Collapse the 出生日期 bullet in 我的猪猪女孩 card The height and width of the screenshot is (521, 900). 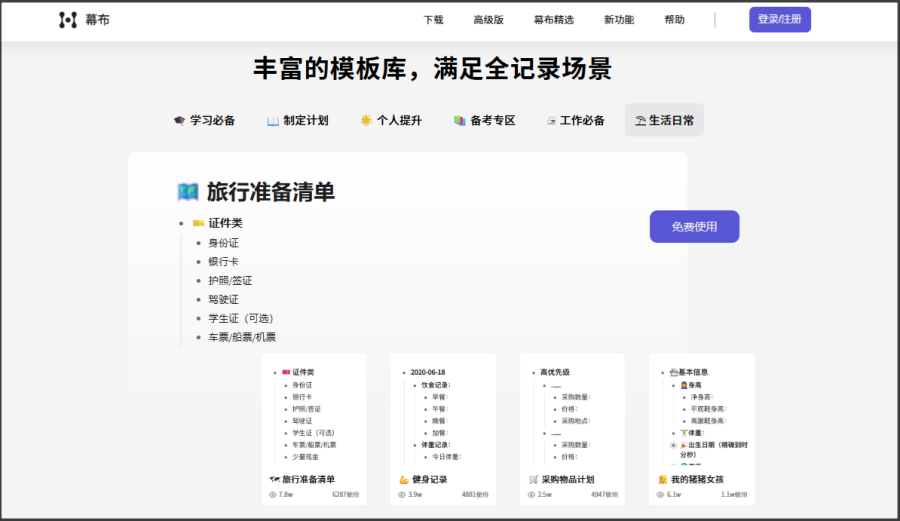tap(673, 445)
